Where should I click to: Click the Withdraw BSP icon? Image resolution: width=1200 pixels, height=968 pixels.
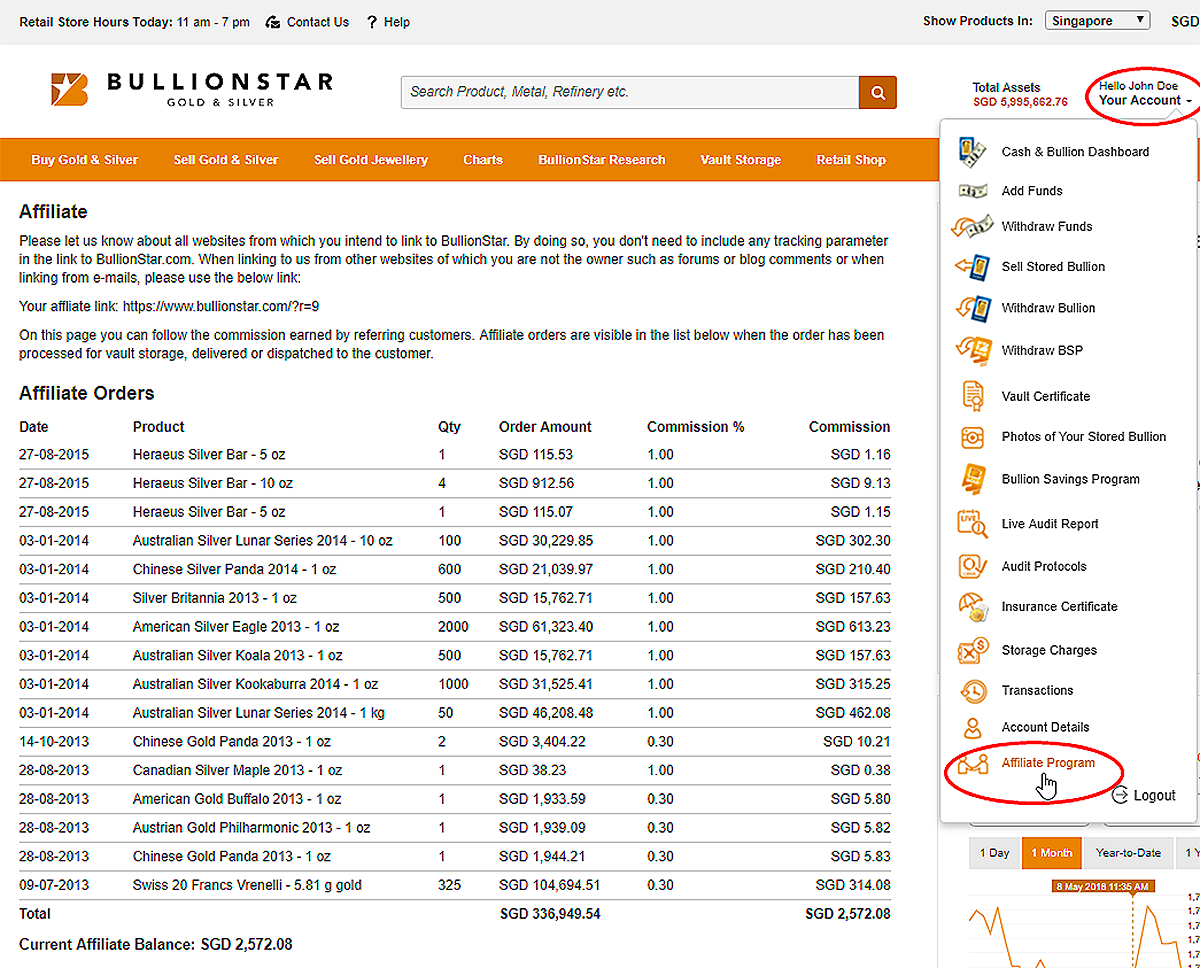click(972, 349)
